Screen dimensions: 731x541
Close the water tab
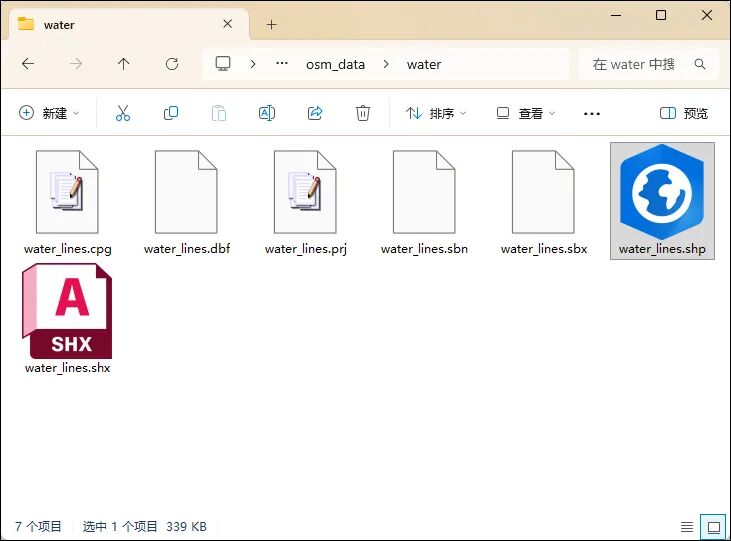click(x=228, y=24)
